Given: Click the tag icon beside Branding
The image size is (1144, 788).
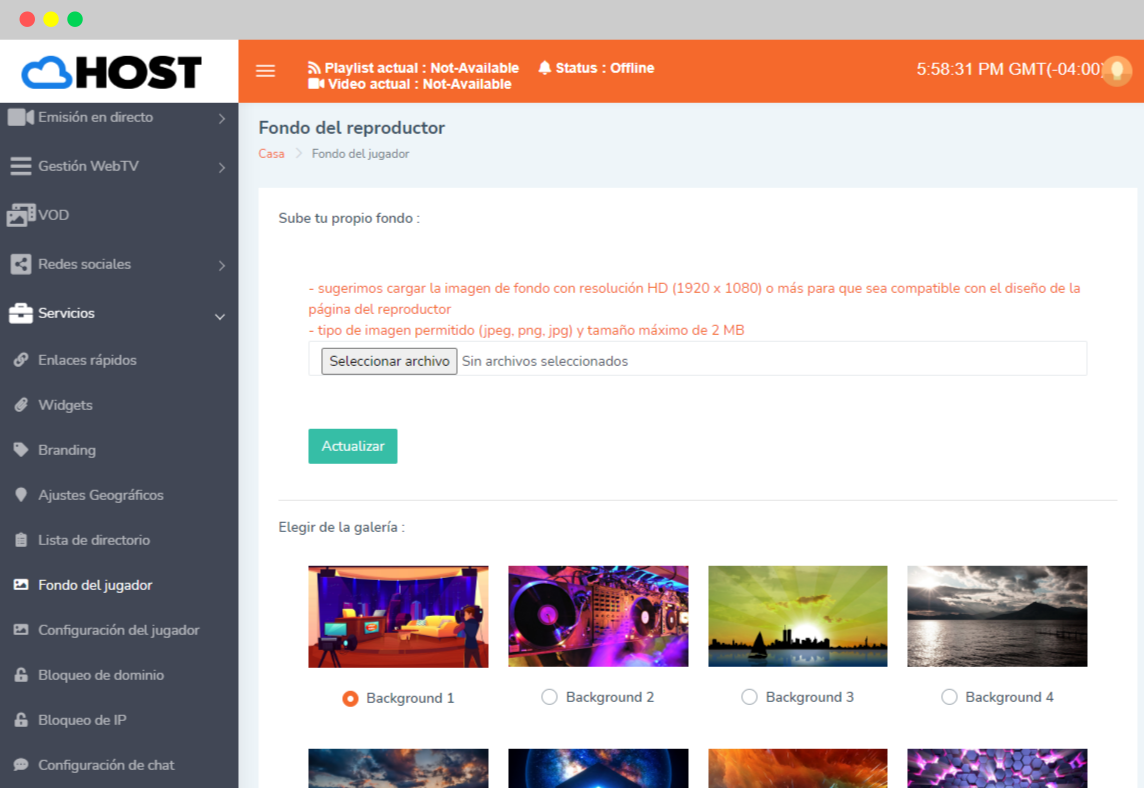Looking at the screenshot, I should point(21,450).
